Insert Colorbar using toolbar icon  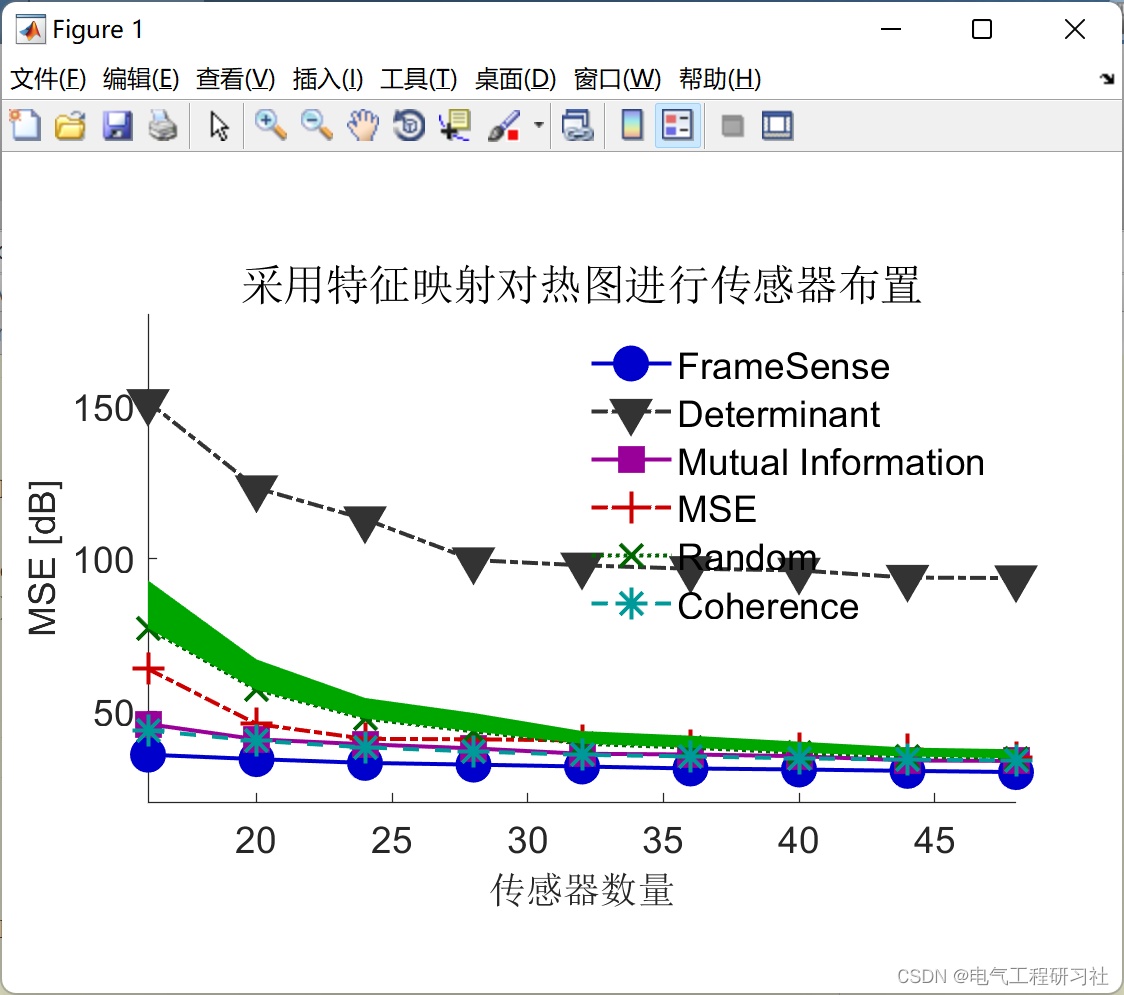point(632,126)
